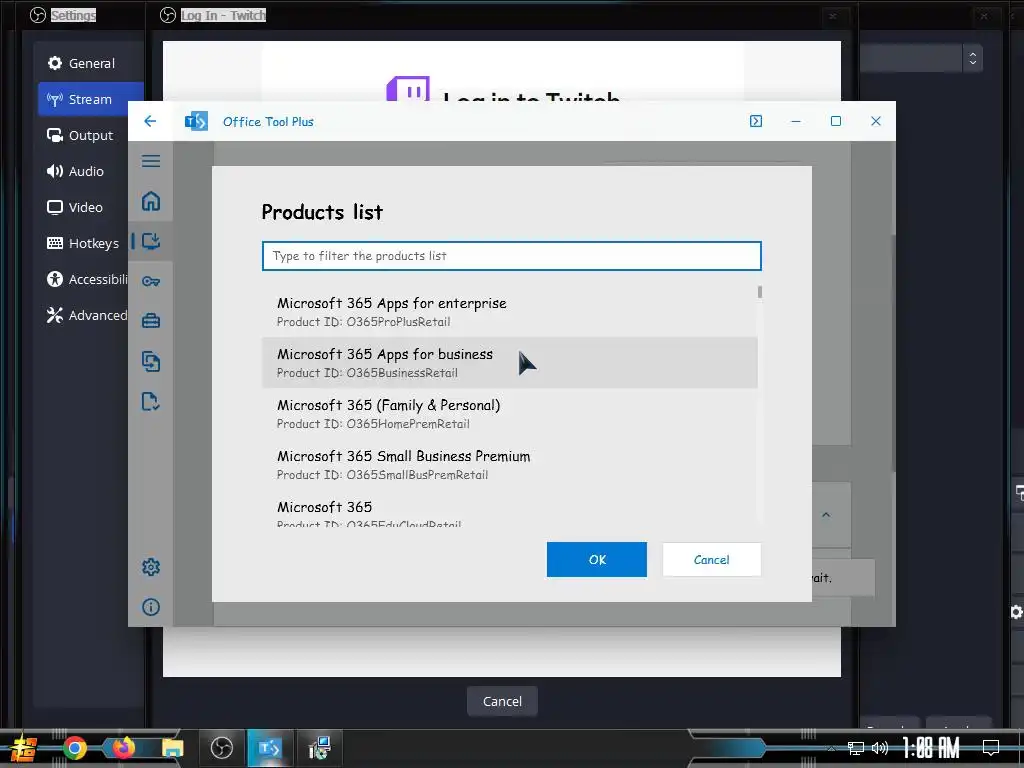Viewport: 1024px width, 768px height.
Task: Filter products using the search box
Action: click(x=511, y=256)
